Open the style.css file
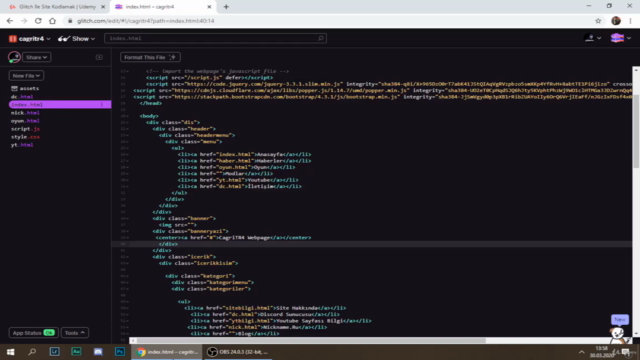The height and width of the screenshot is (360, 640). (x=25, y=137)
